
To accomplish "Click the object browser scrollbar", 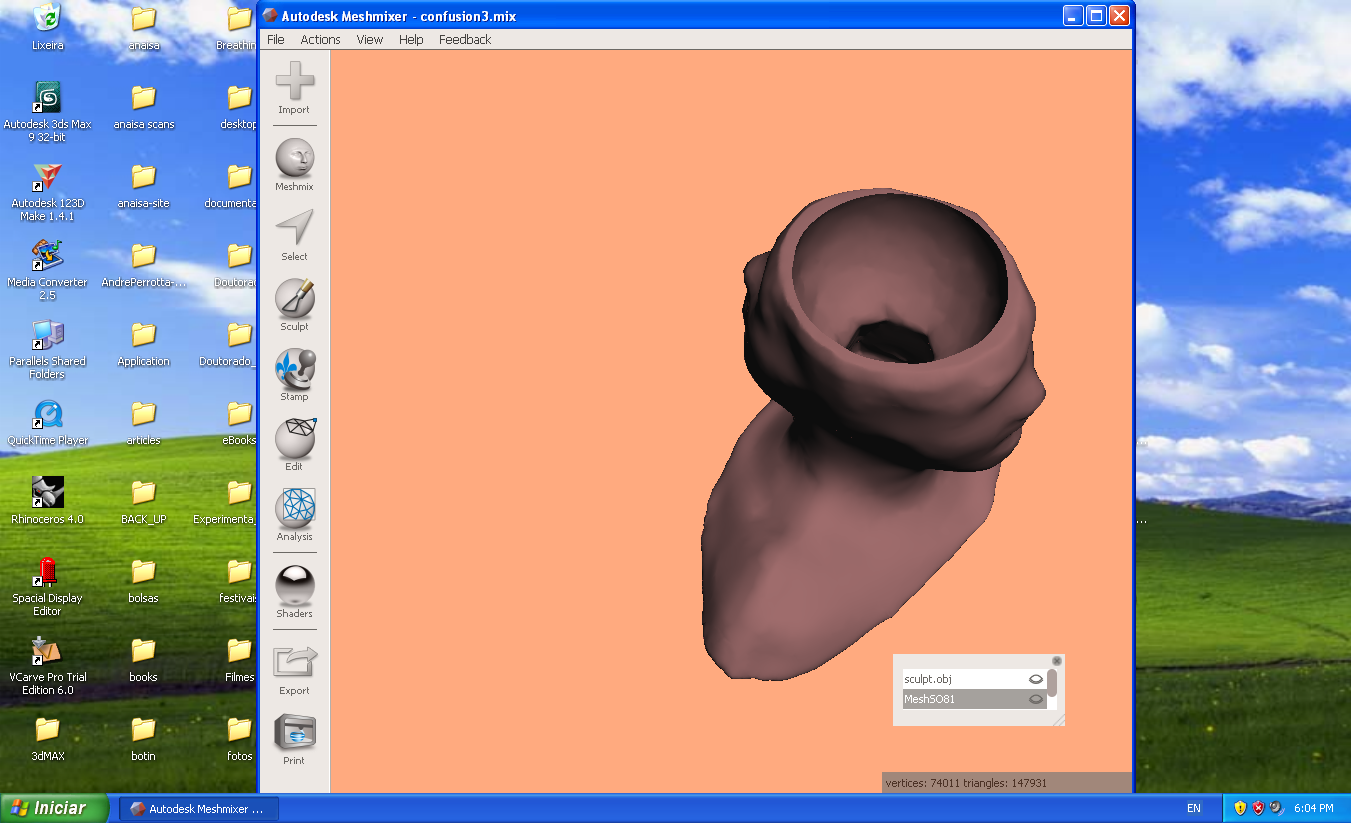I will click(x=1052, y=684).
